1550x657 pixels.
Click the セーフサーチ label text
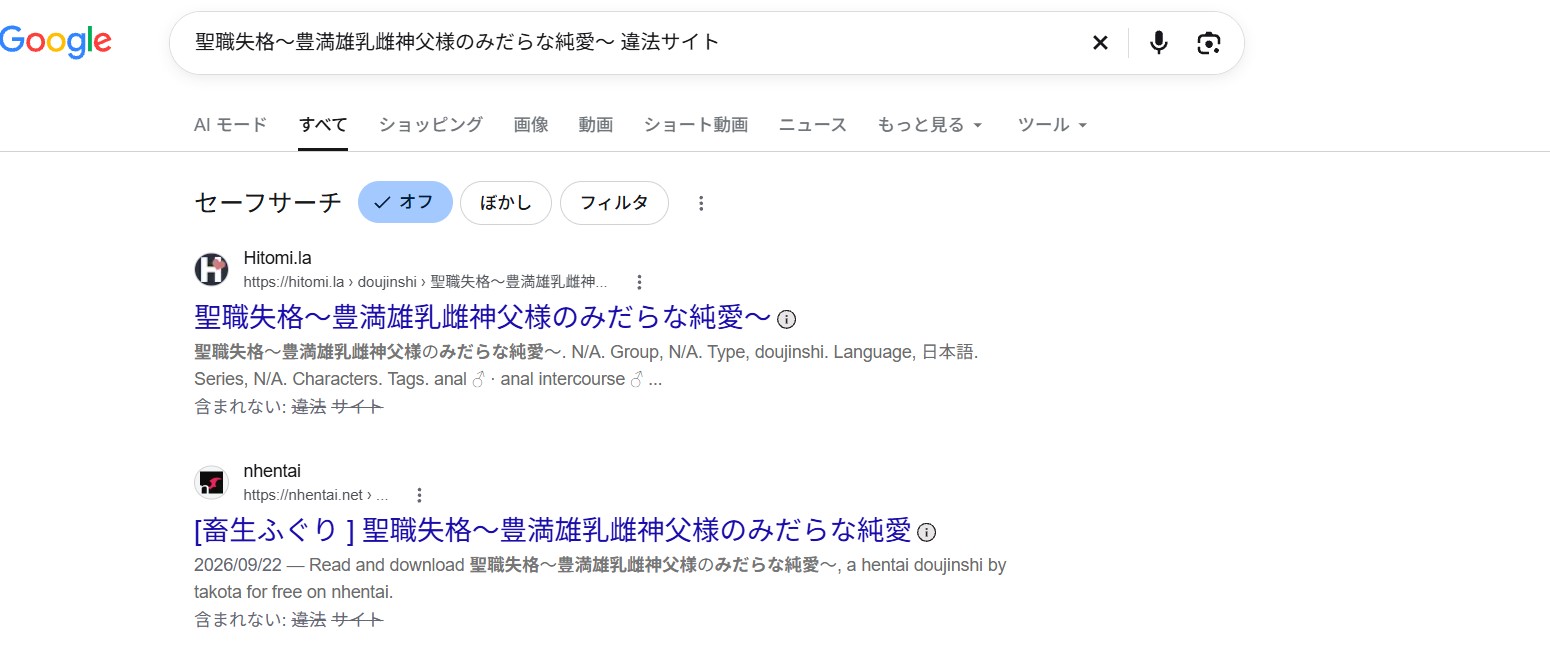[x=268, y=203]
